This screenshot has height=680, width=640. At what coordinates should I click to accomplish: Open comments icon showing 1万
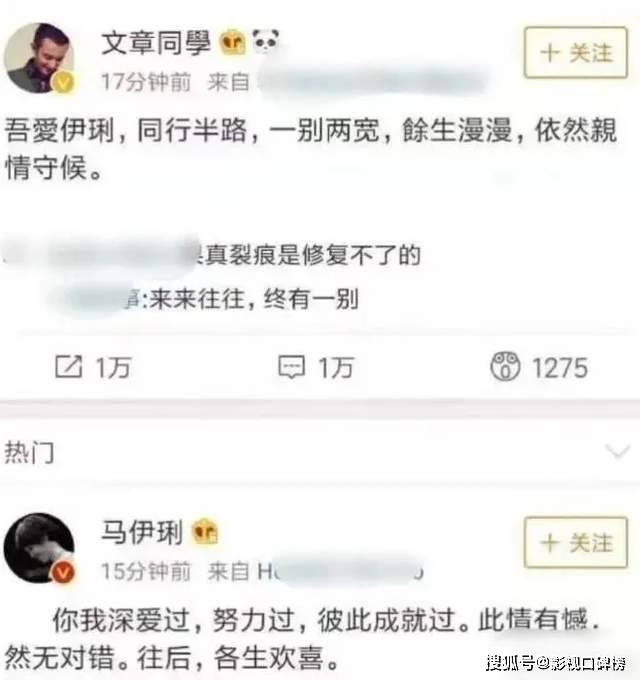(x=291, y=367)
